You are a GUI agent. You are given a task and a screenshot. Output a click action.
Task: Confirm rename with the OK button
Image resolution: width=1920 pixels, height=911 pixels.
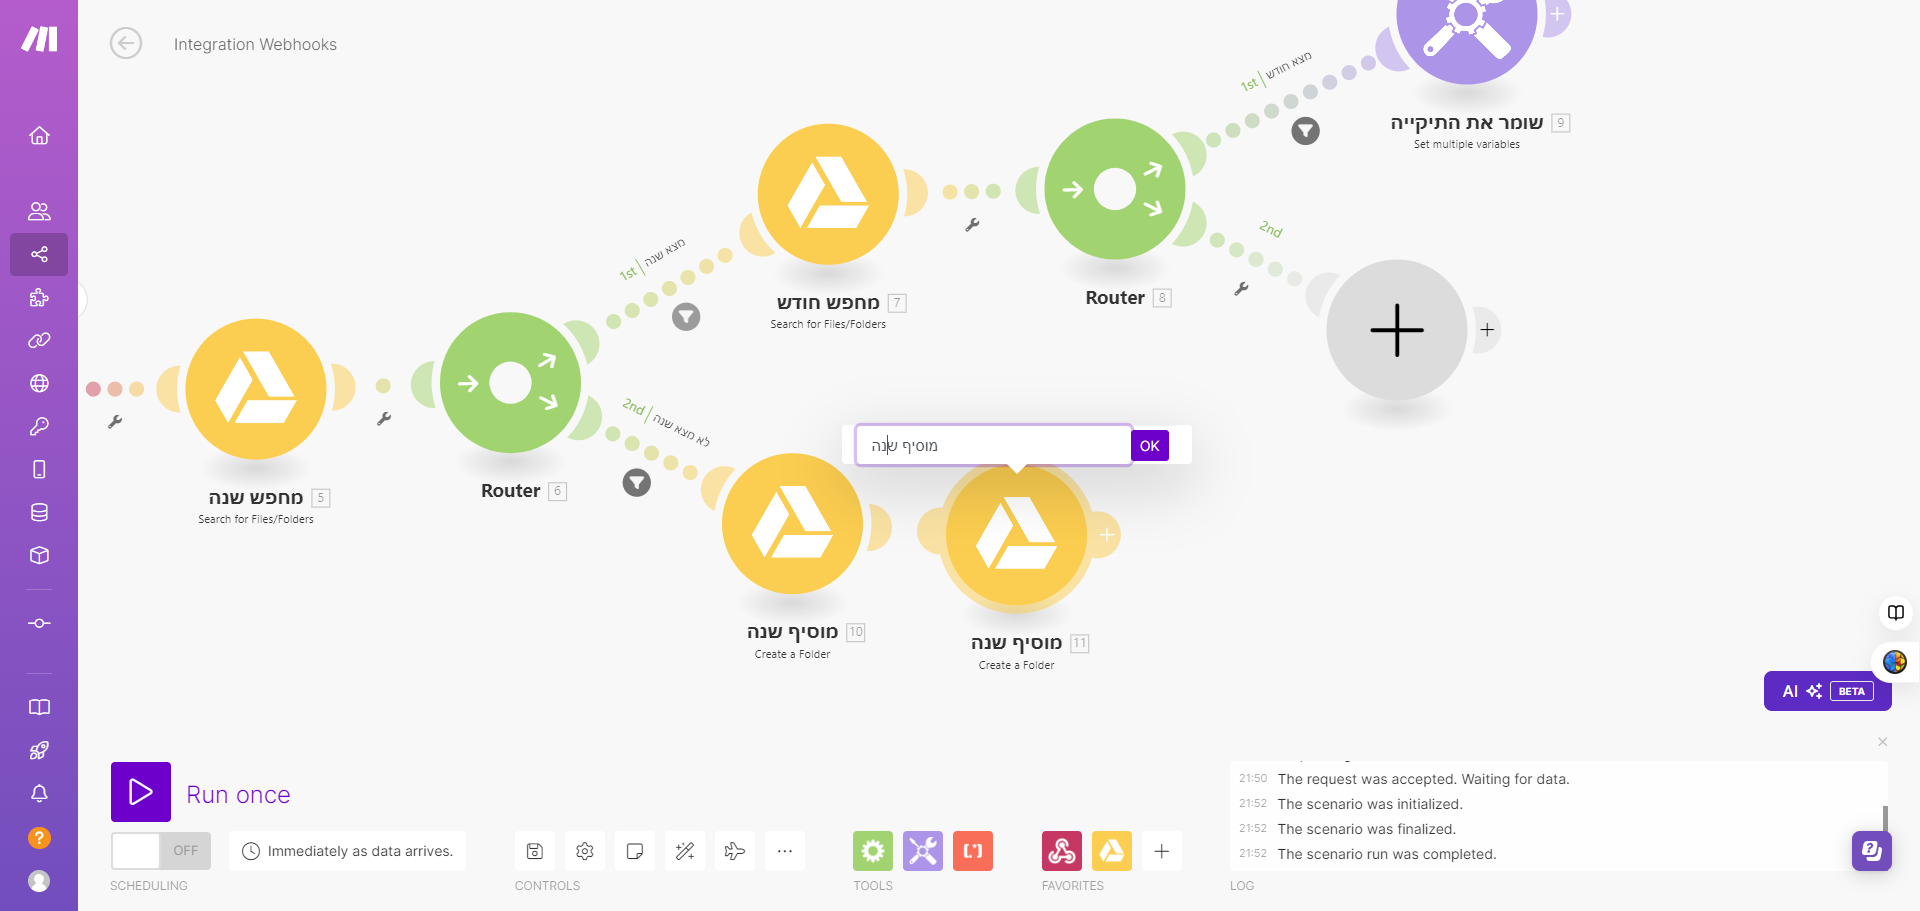(x=1150, y=446)
